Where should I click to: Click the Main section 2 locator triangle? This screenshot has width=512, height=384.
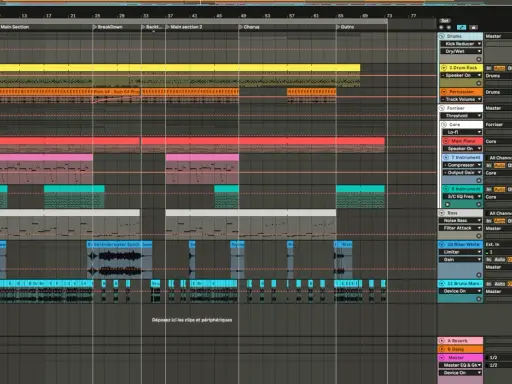(x=168, y=27)
